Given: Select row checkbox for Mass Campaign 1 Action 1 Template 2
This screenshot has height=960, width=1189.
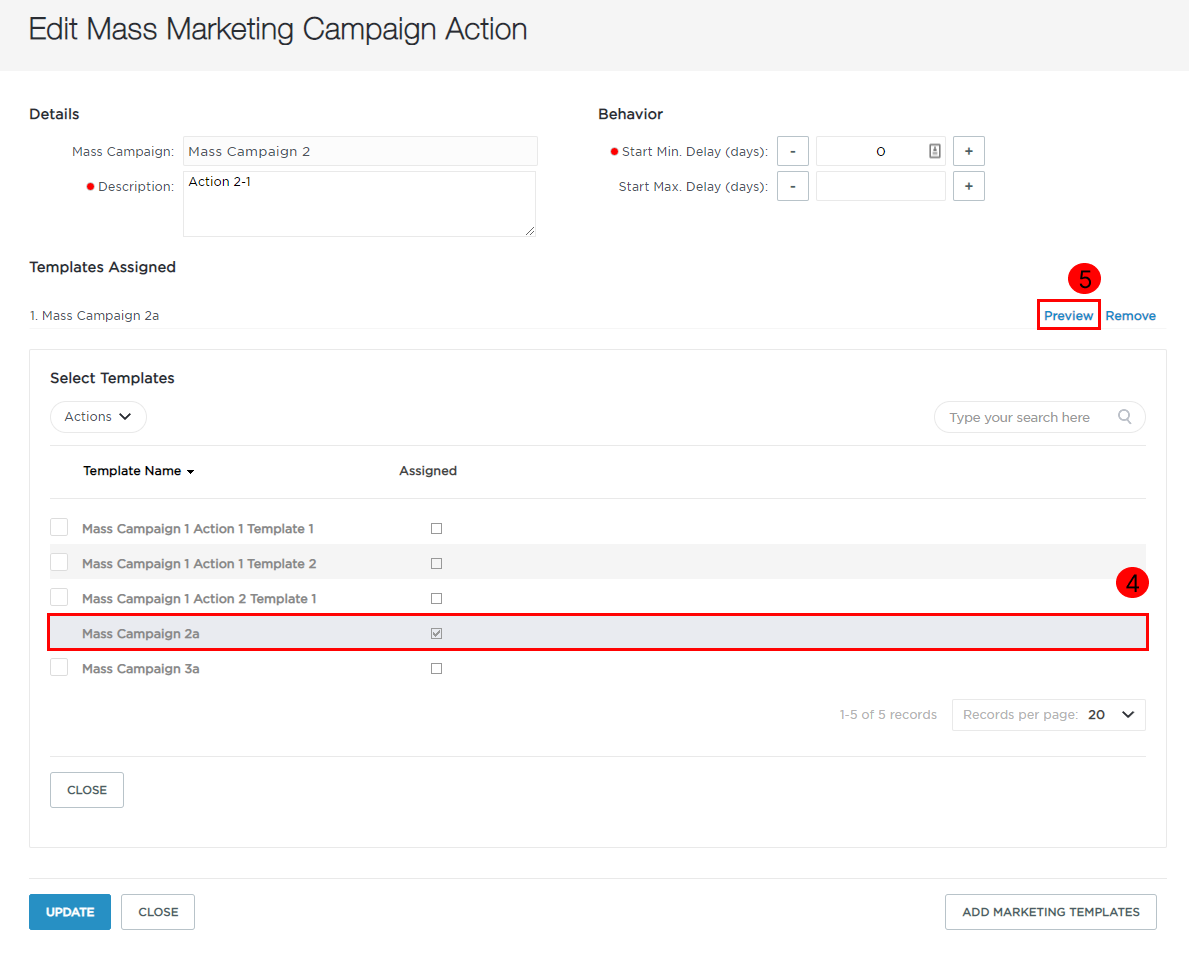Looking at the screenshot, I should (x=59, y=562).
